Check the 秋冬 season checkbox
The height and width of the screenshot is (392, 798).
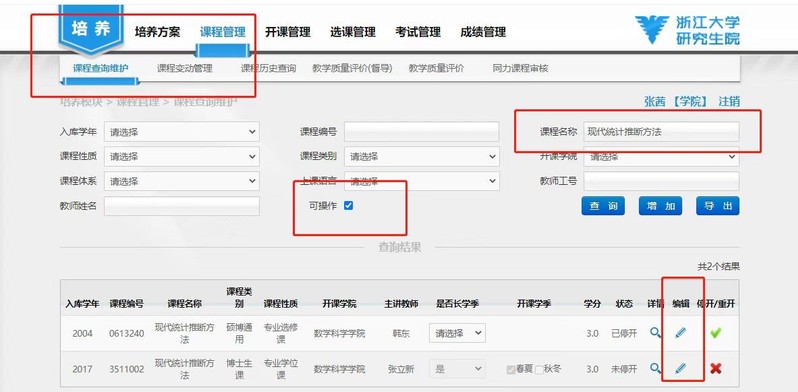coord(539,370)
